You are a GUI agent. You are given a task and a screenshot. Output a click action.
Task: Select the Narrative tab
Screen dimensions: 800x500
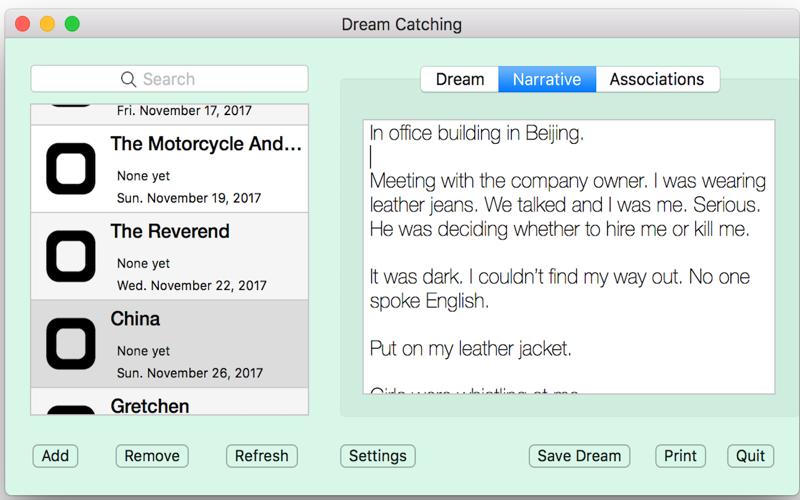547,79
